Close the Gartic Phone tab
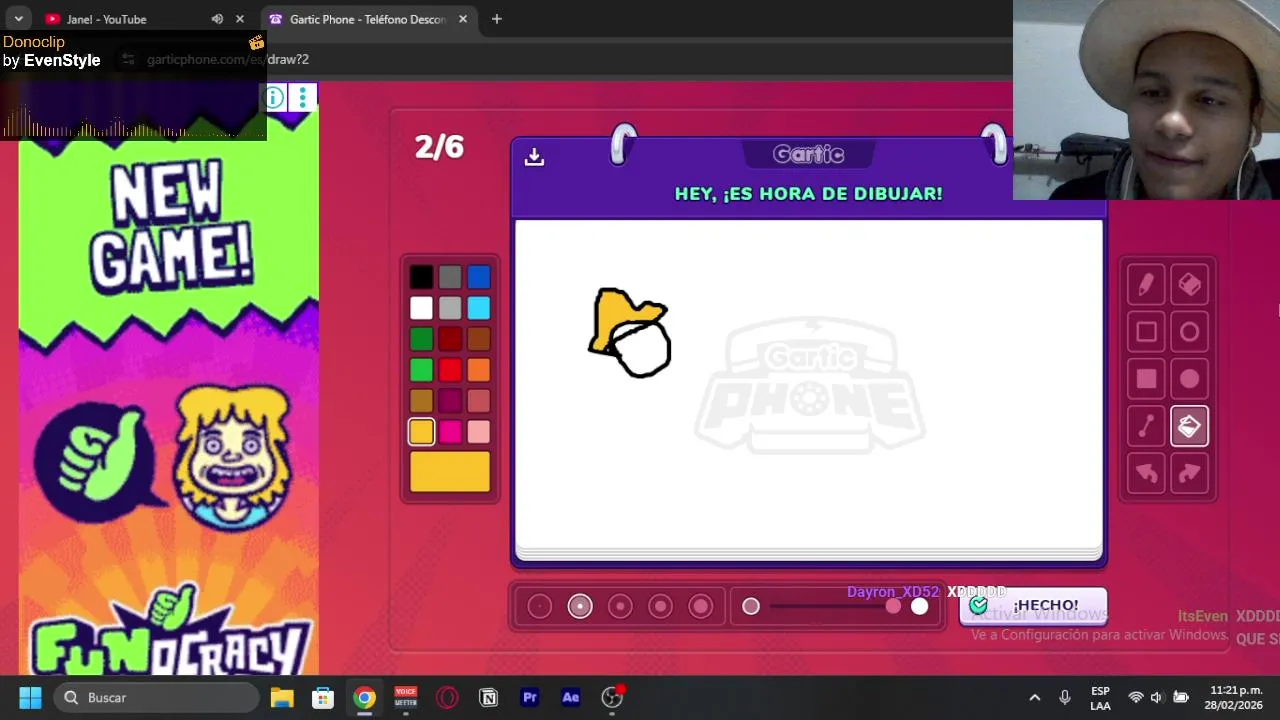The image size is (1280, 720). click(x=463, y=19)
